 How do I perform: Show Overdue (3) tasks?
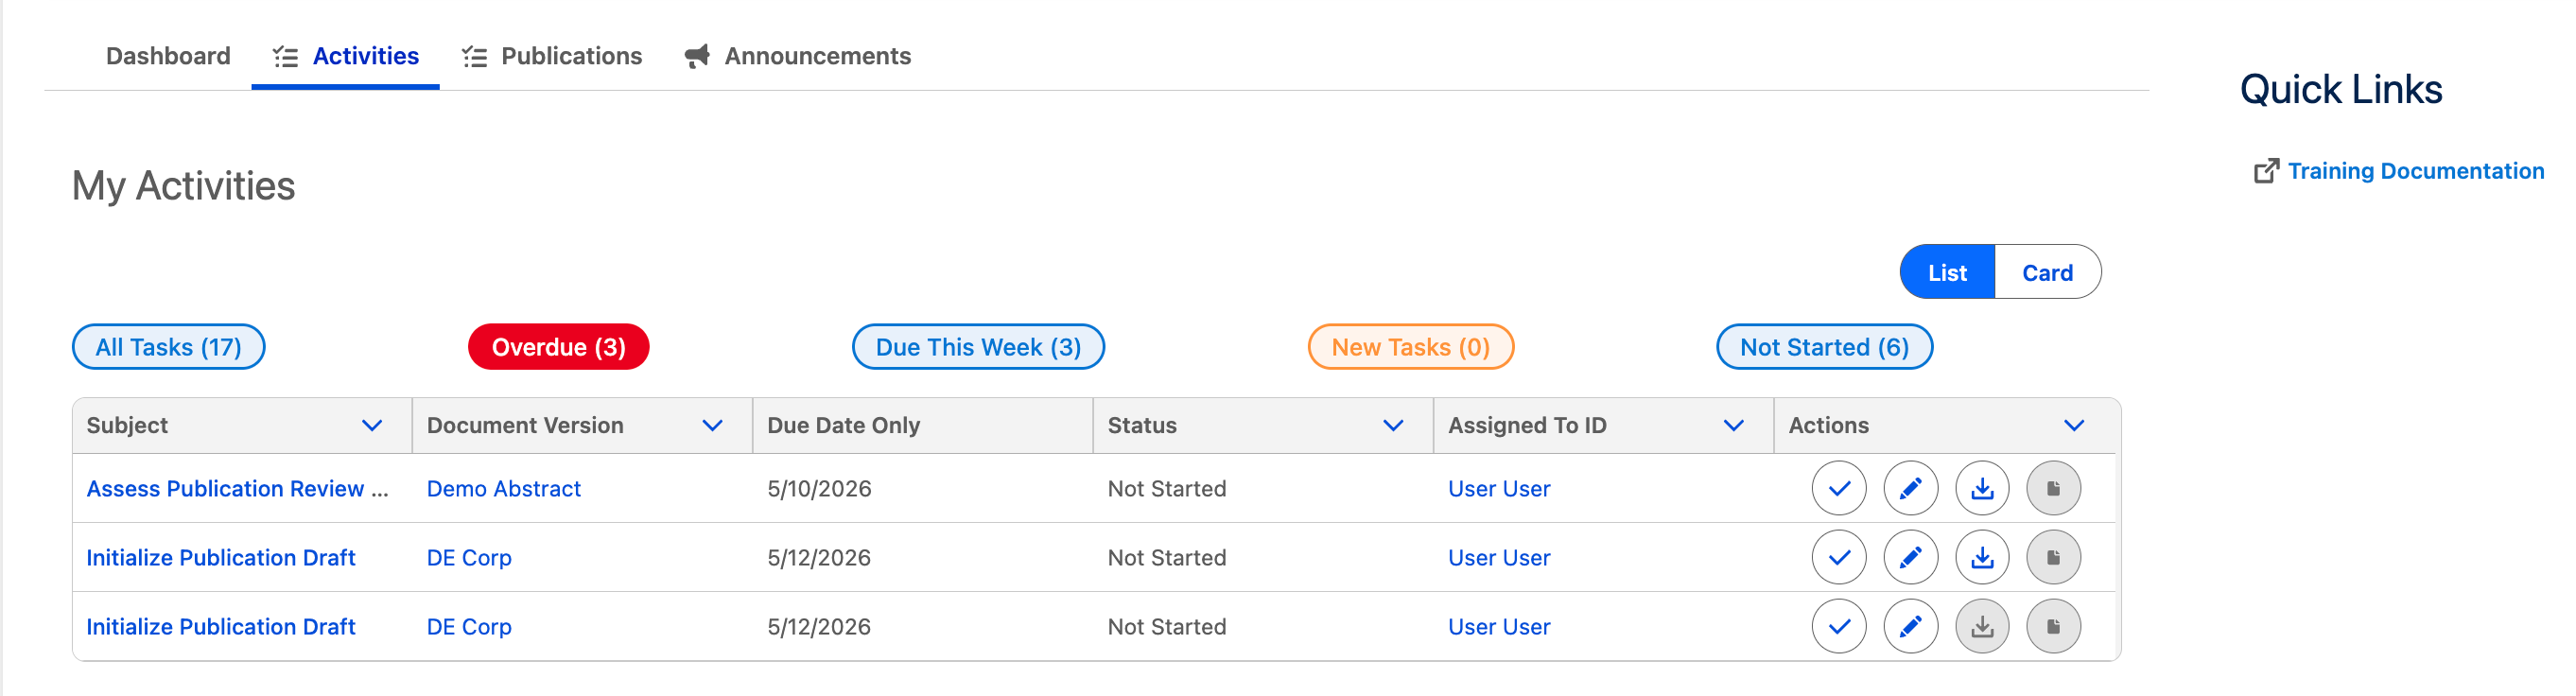[558, 347]
